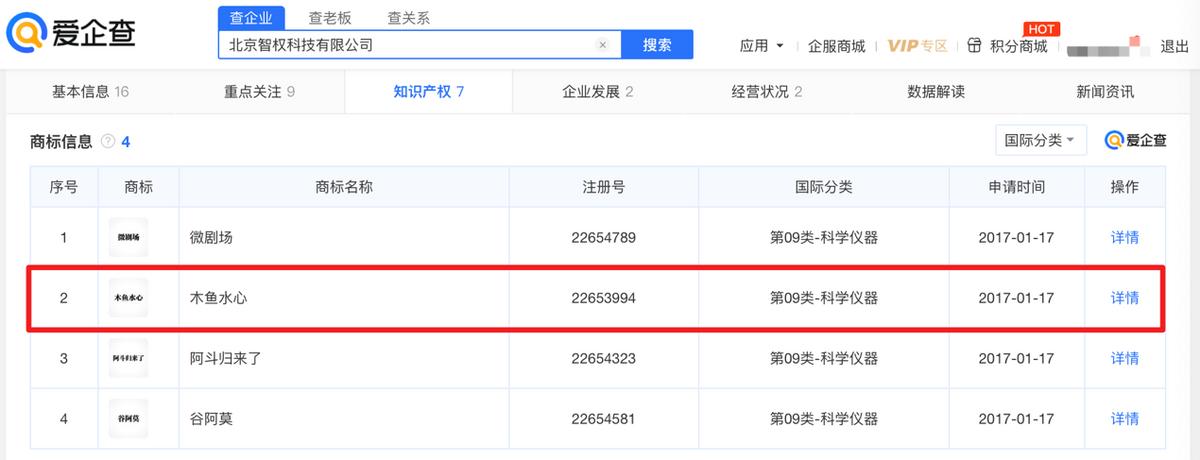Click the 木鱼水心 trademark name text
Image resolution: width=1200 pixels, height=460 pixels.
coord(218,298)
